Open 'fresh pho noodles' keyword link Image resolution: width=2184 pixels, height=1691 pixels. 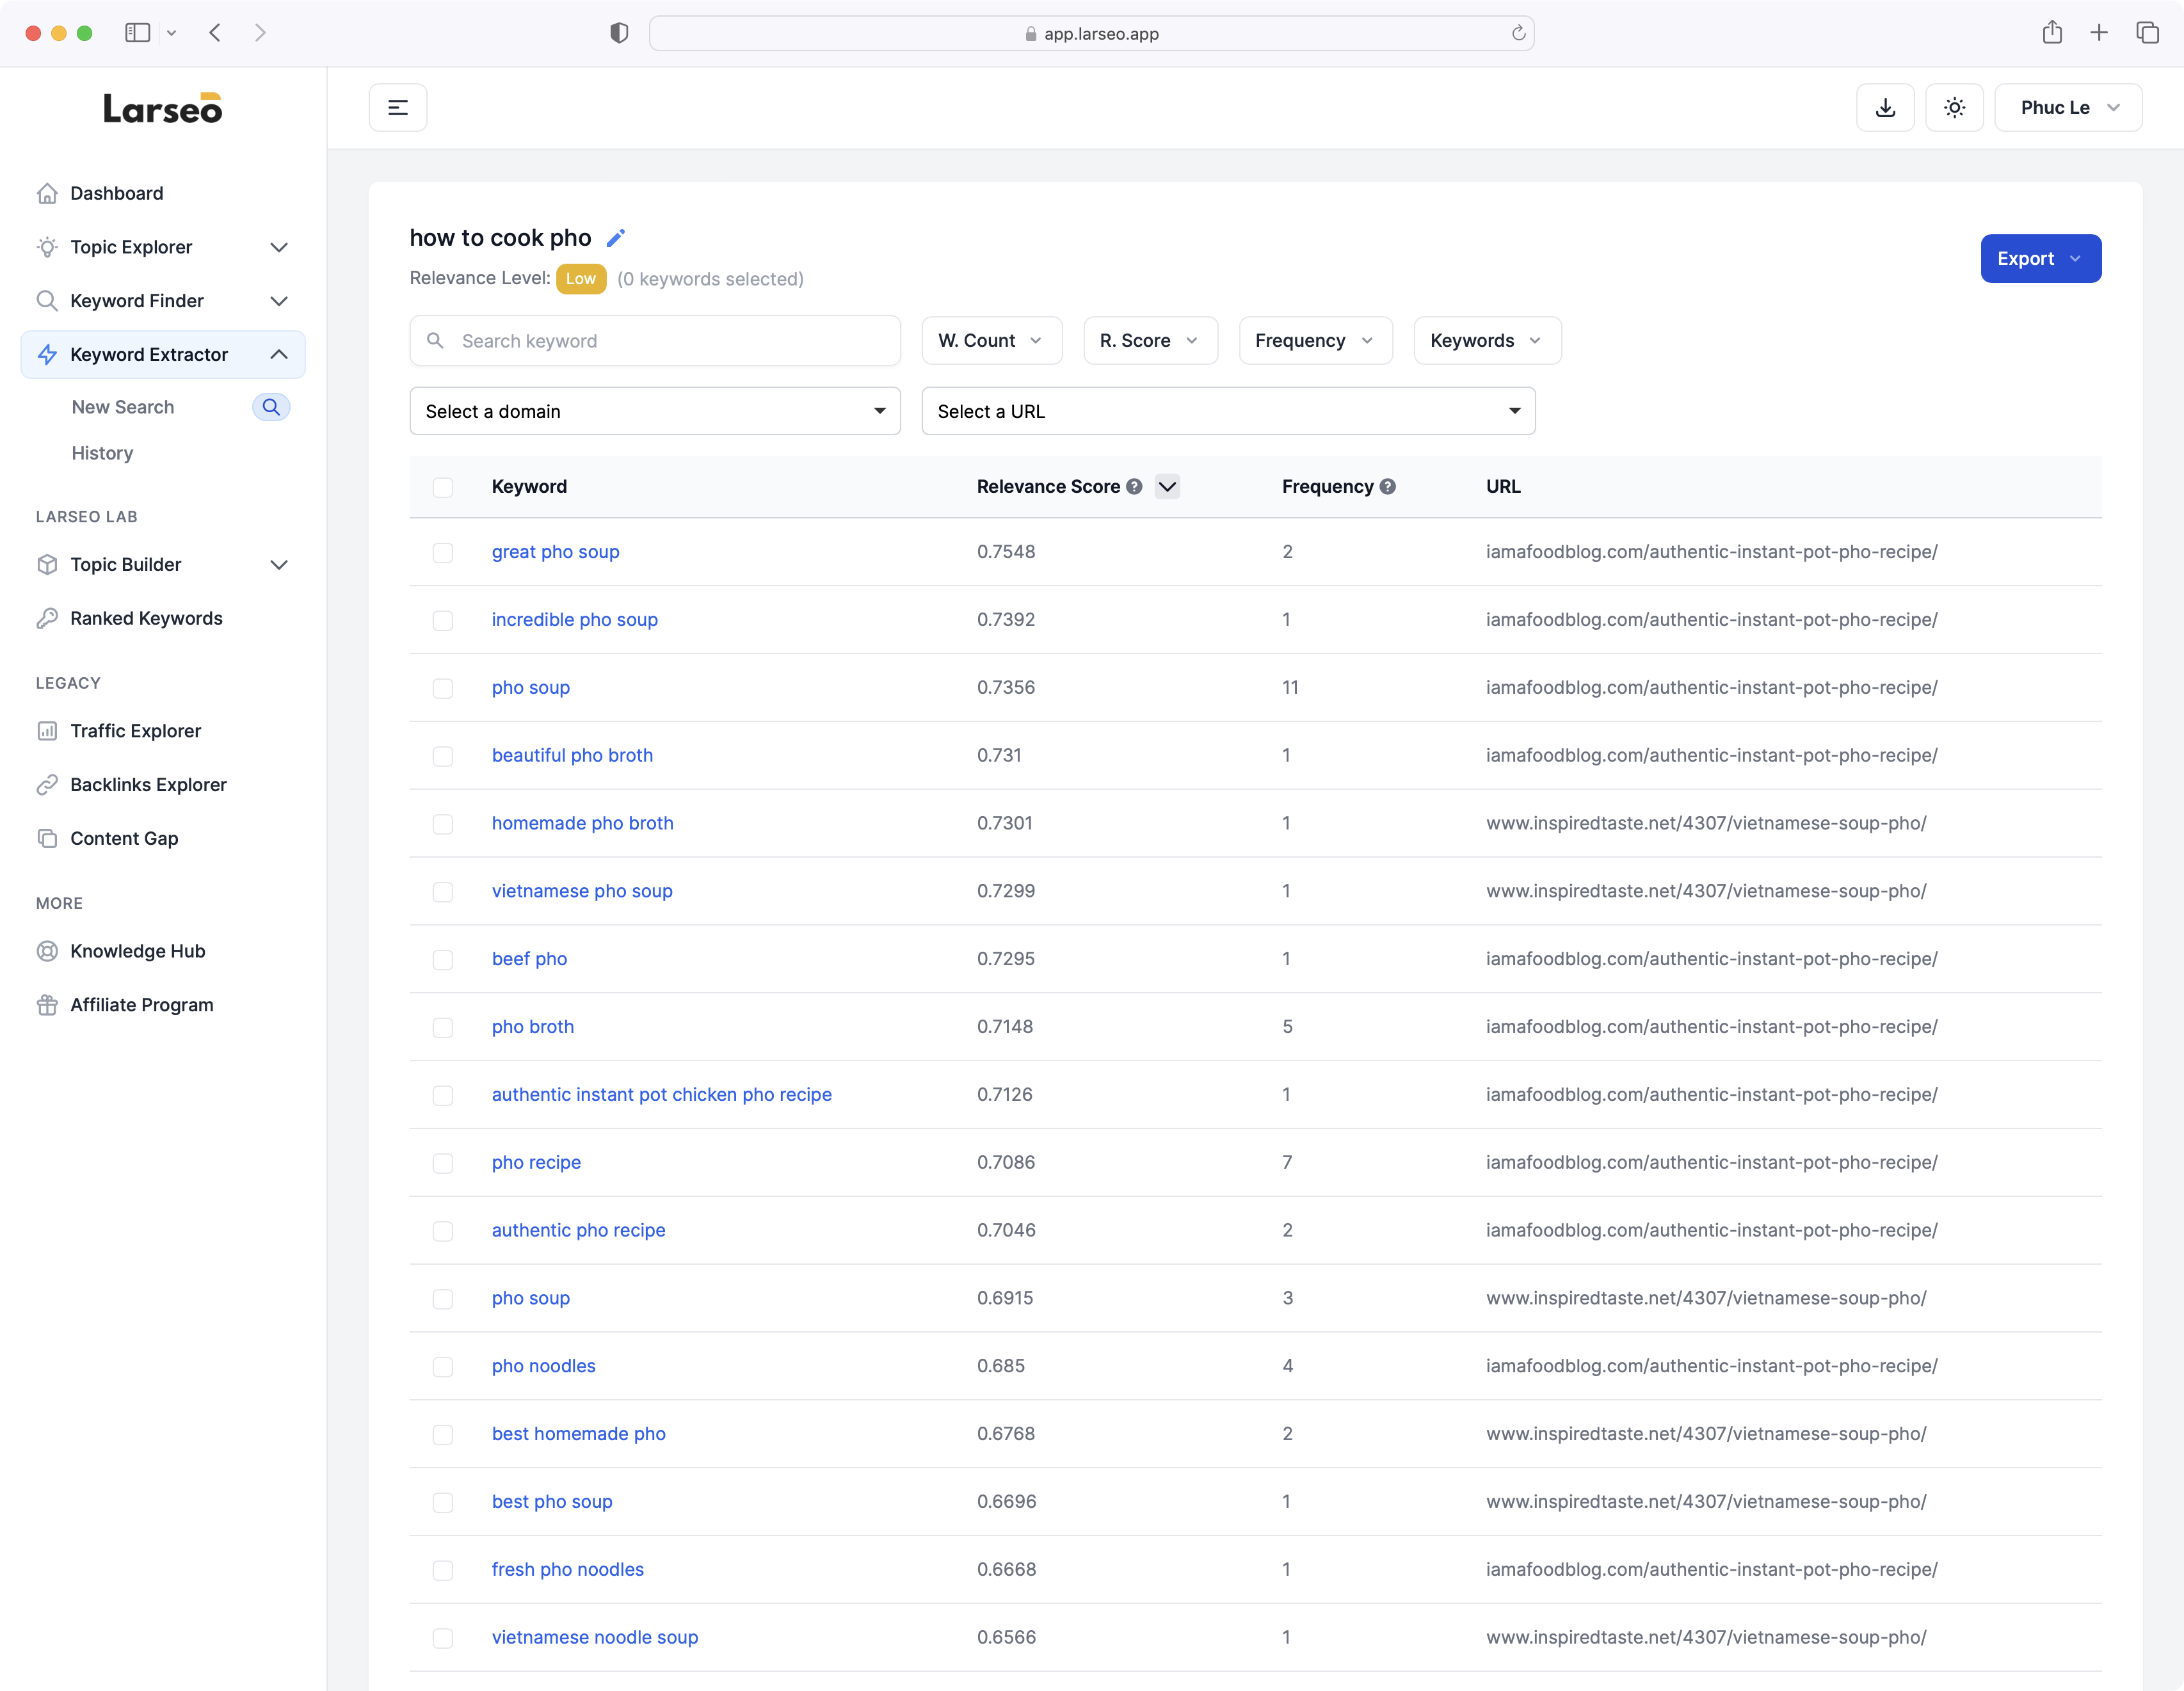coord(568,1570)
